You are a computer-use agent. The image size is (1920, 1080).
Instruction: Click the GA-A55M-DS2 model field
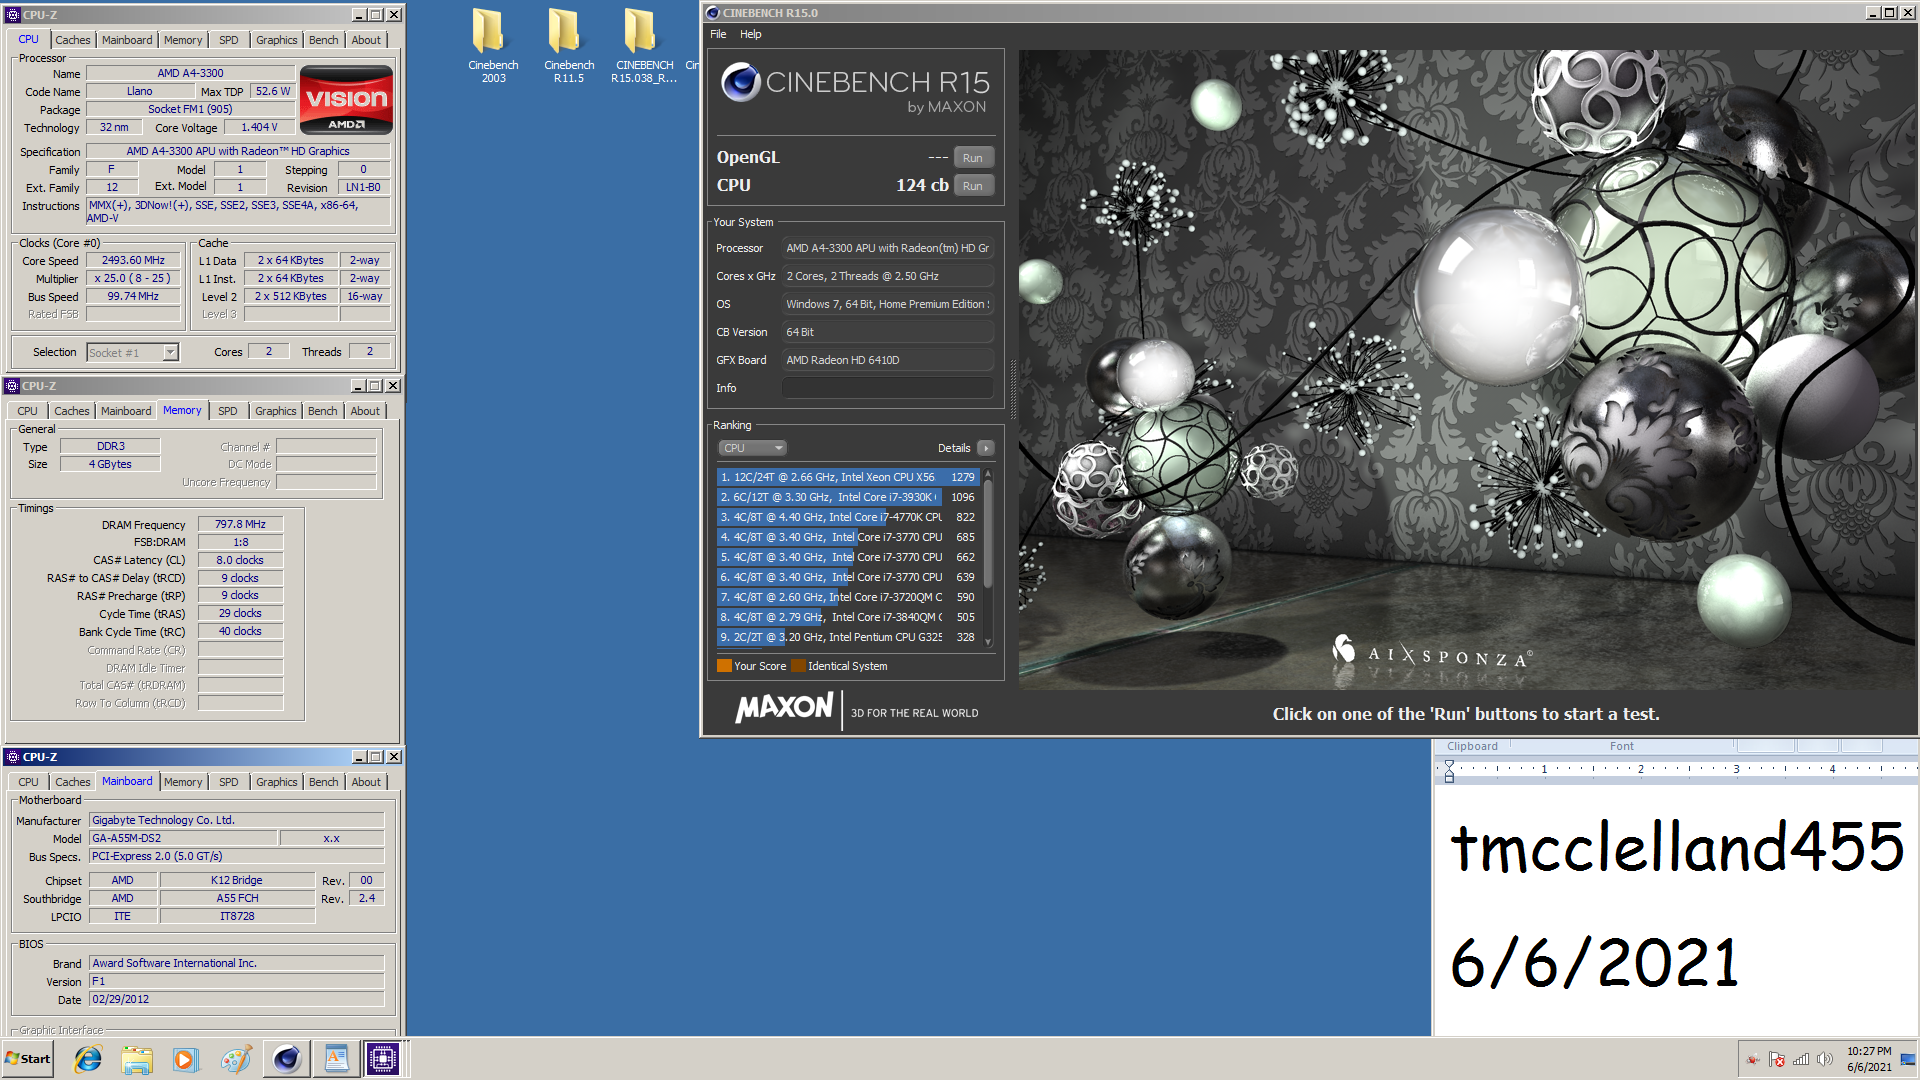tap(183, 838)
